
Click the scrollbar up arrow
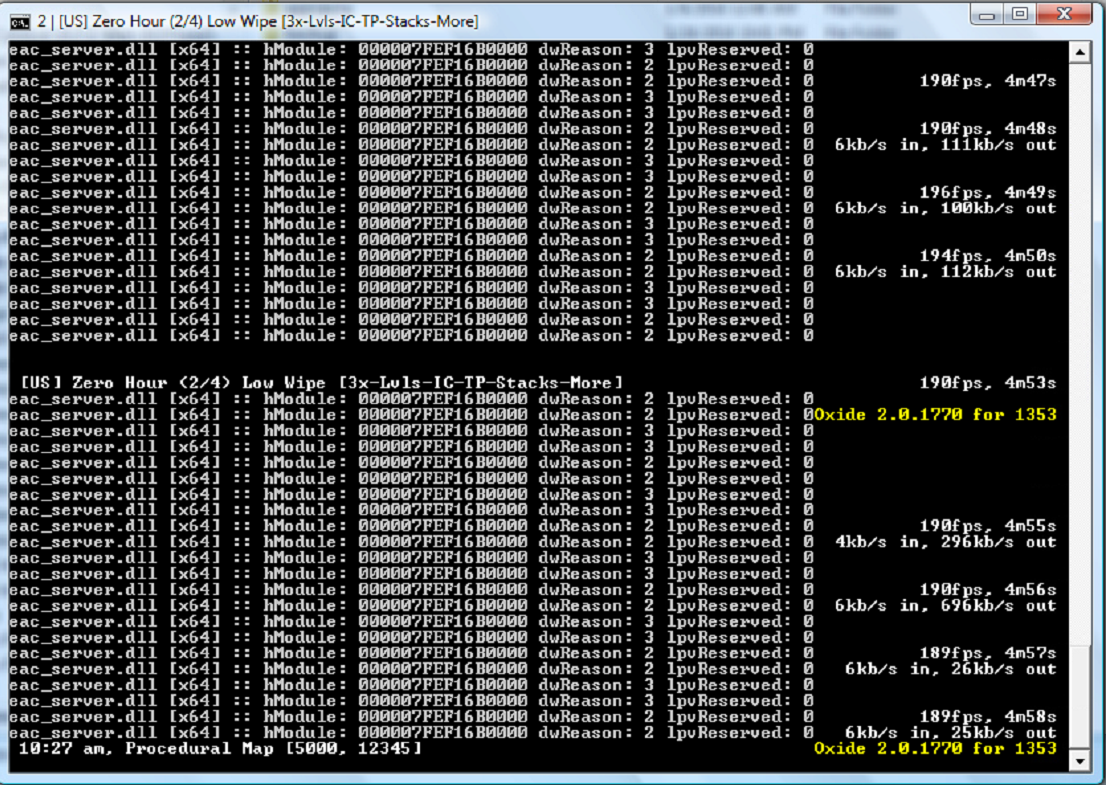(1080, 53)
